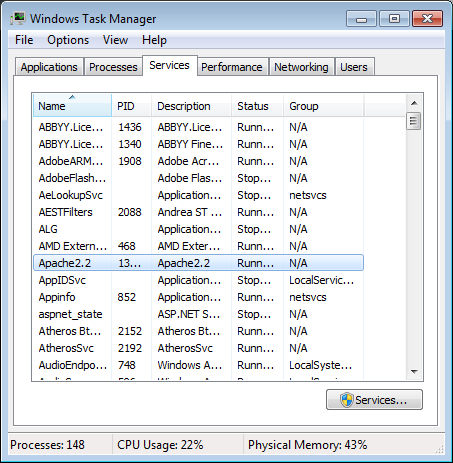
Task: Click PID 468 cell
Action: tap(127, 246)
